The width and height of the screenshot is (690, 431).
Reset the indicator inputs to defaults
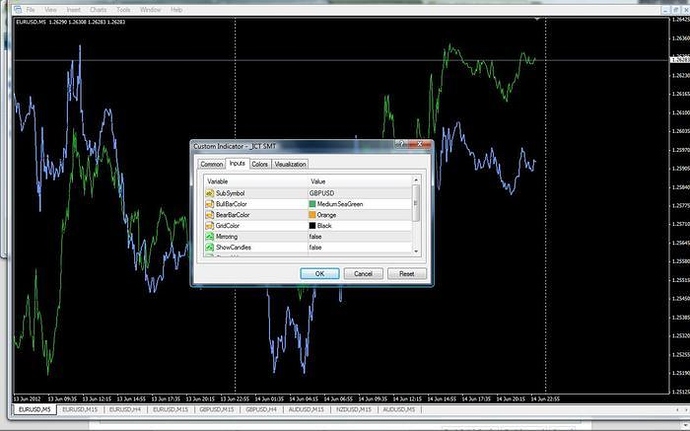[407, 274]
